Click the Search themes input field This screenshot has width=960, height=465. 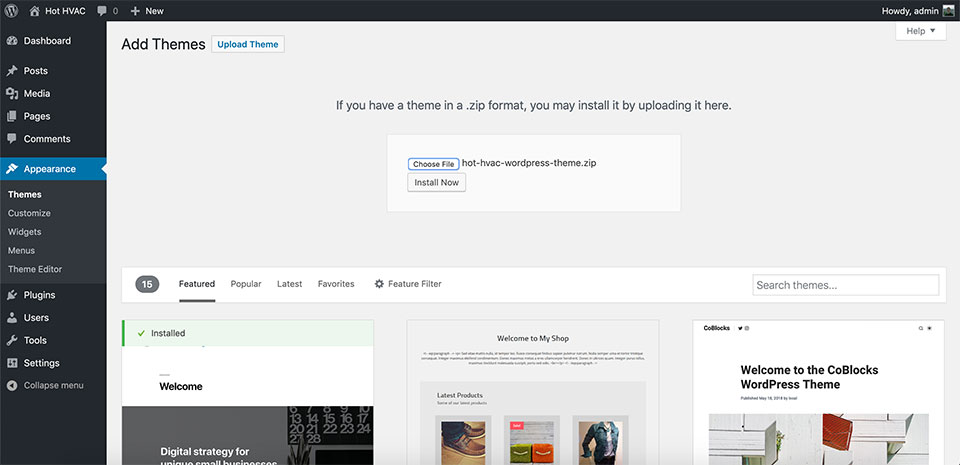tap(846, 285)
